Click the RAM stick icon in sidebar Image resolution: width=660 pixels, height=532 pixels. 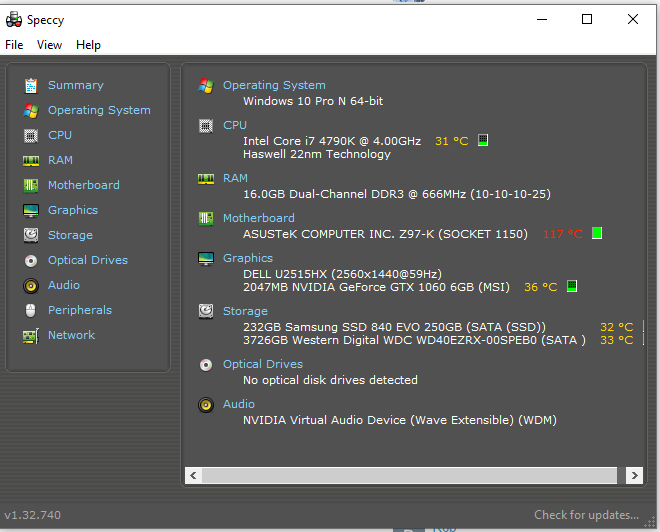(31, 160)
